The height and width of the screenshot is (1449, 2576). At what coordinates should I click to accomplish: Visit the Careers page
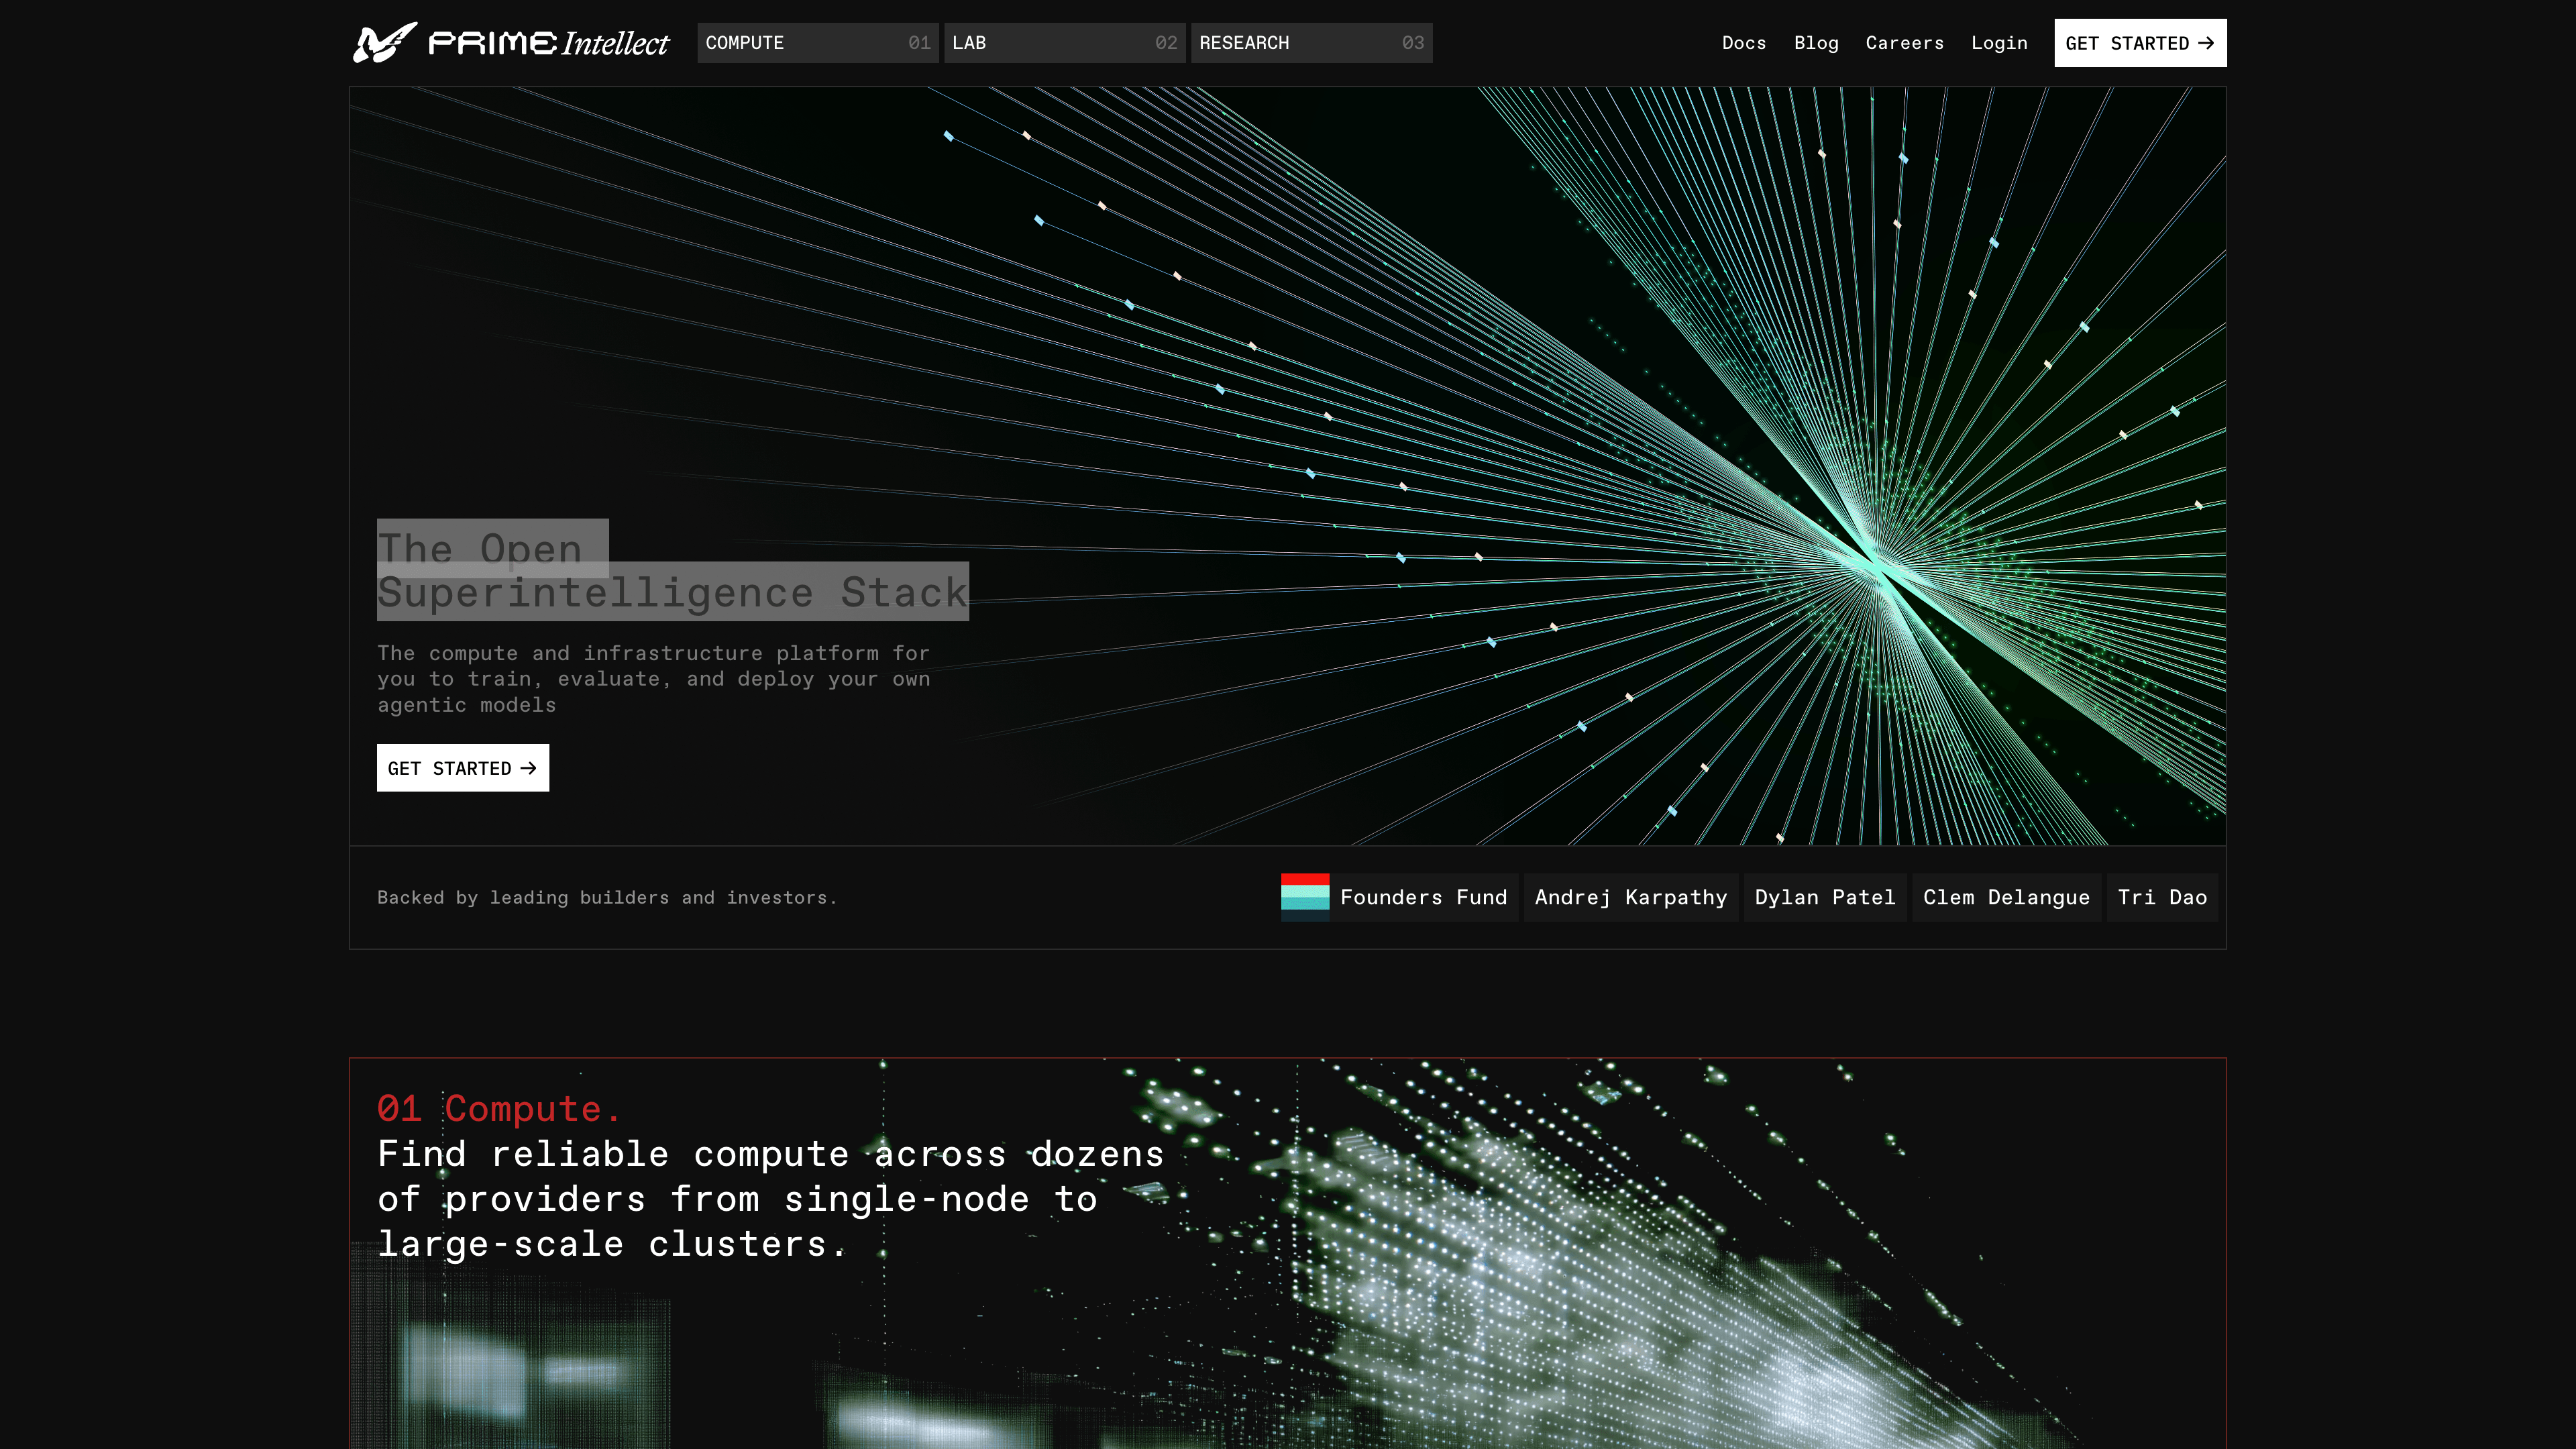coord(1904,43)
